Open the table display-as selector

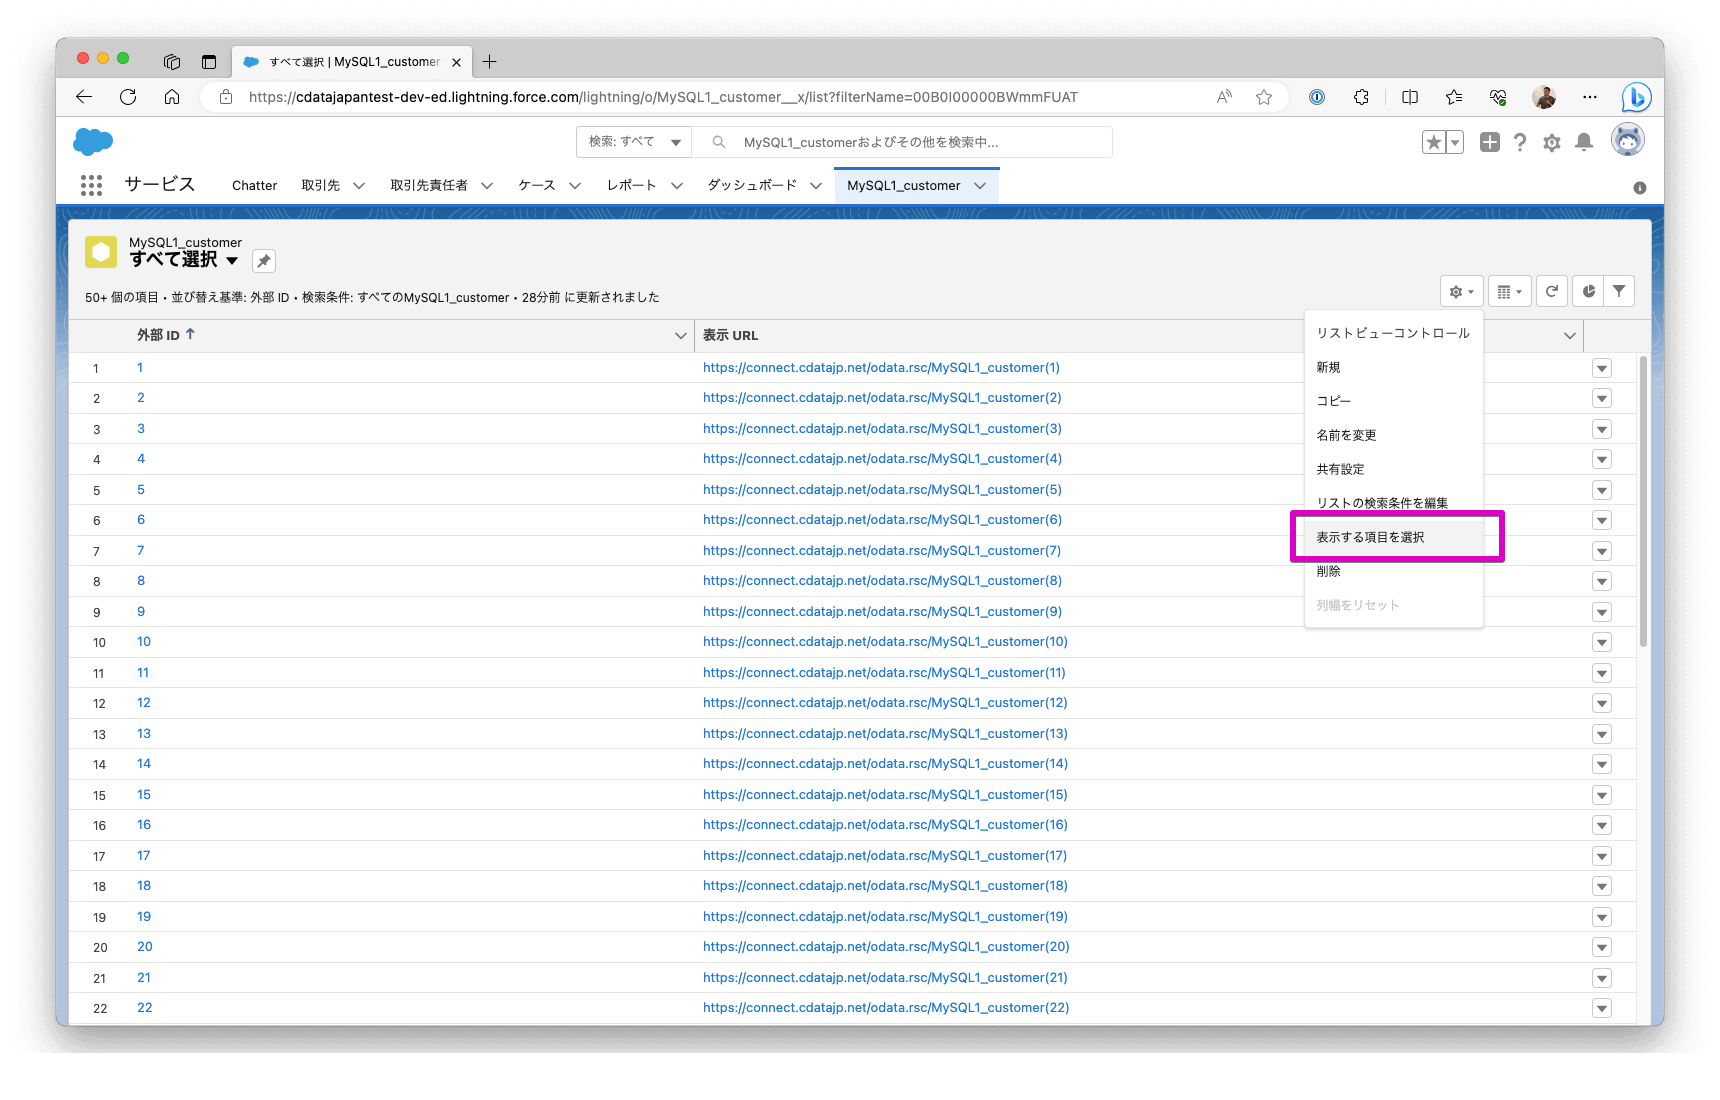click(x=1509, y=292)
